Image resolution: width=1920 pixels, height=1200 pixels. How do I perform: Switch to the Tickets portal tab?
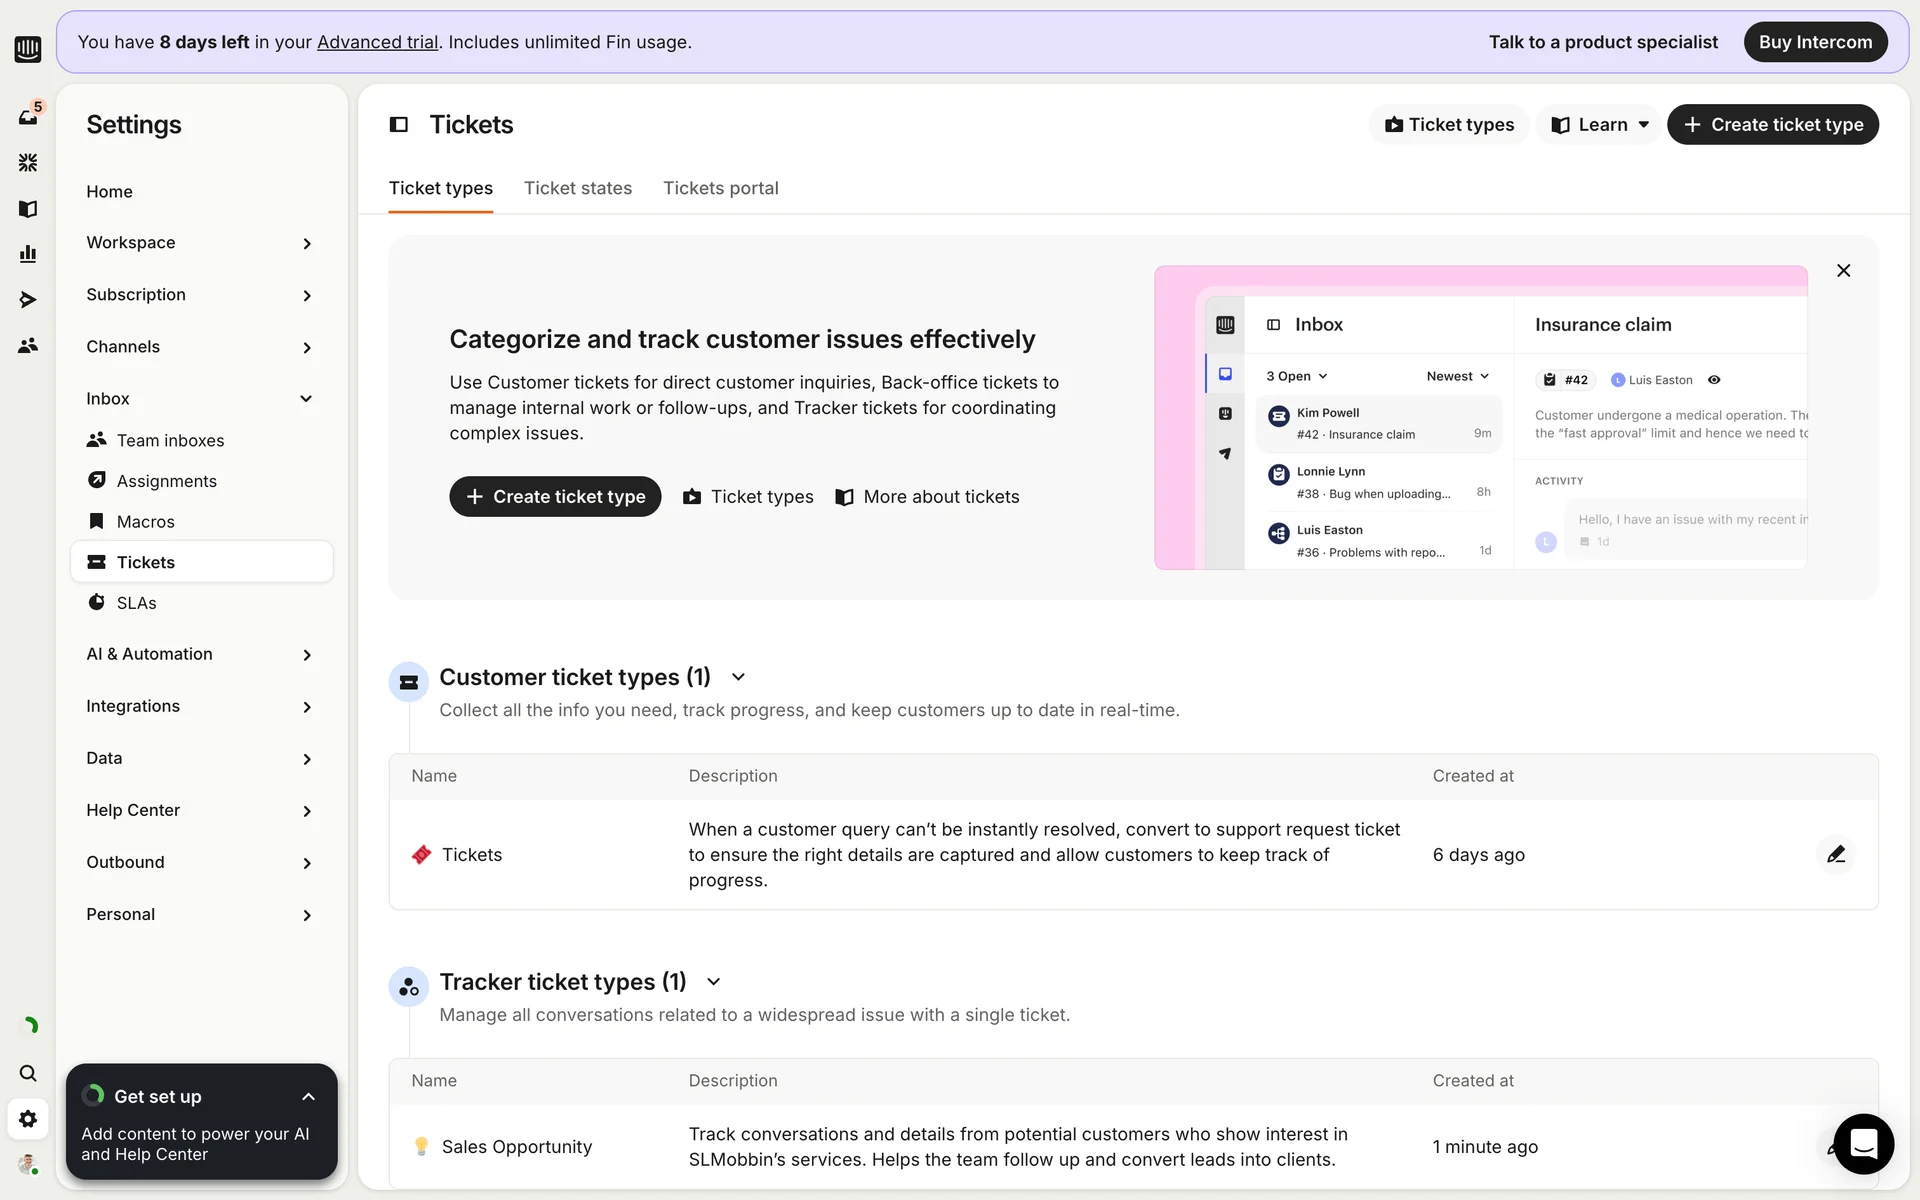pyautogui.click(x=720, y=188)
